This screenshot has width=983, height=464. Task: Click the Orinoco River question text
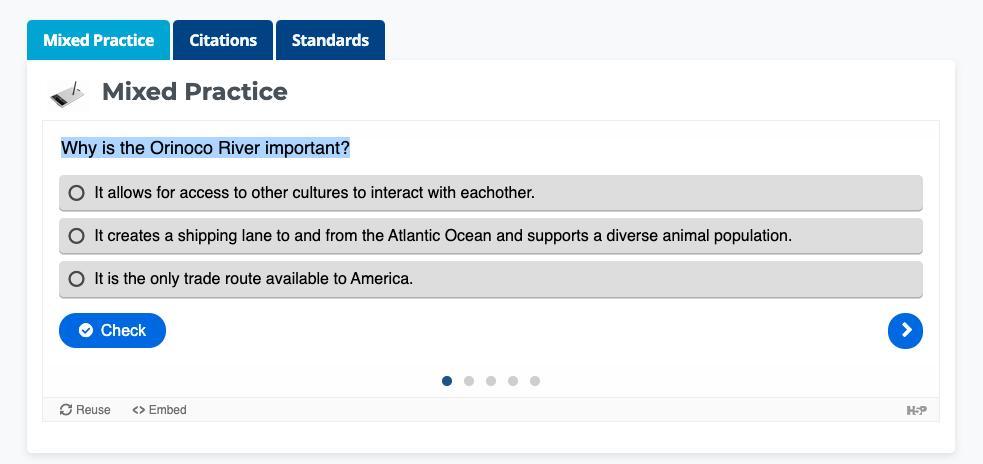205,148
